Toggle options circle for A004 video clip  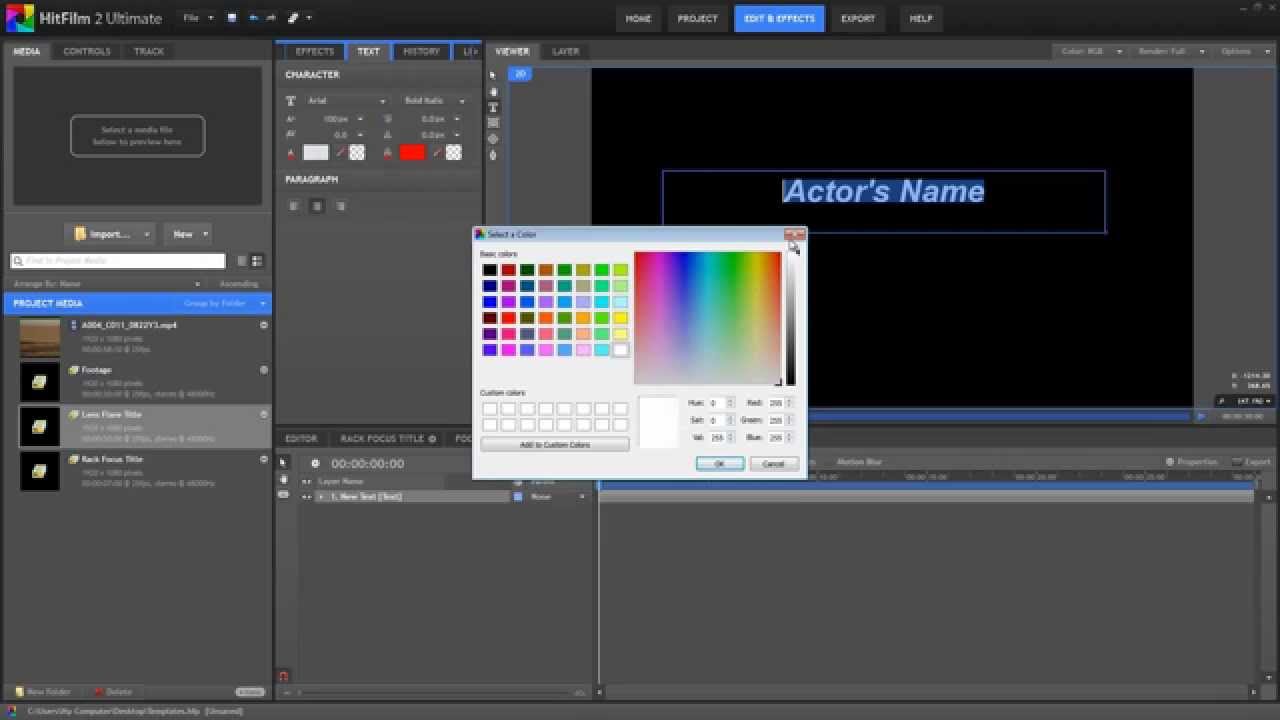click(264, 325)
